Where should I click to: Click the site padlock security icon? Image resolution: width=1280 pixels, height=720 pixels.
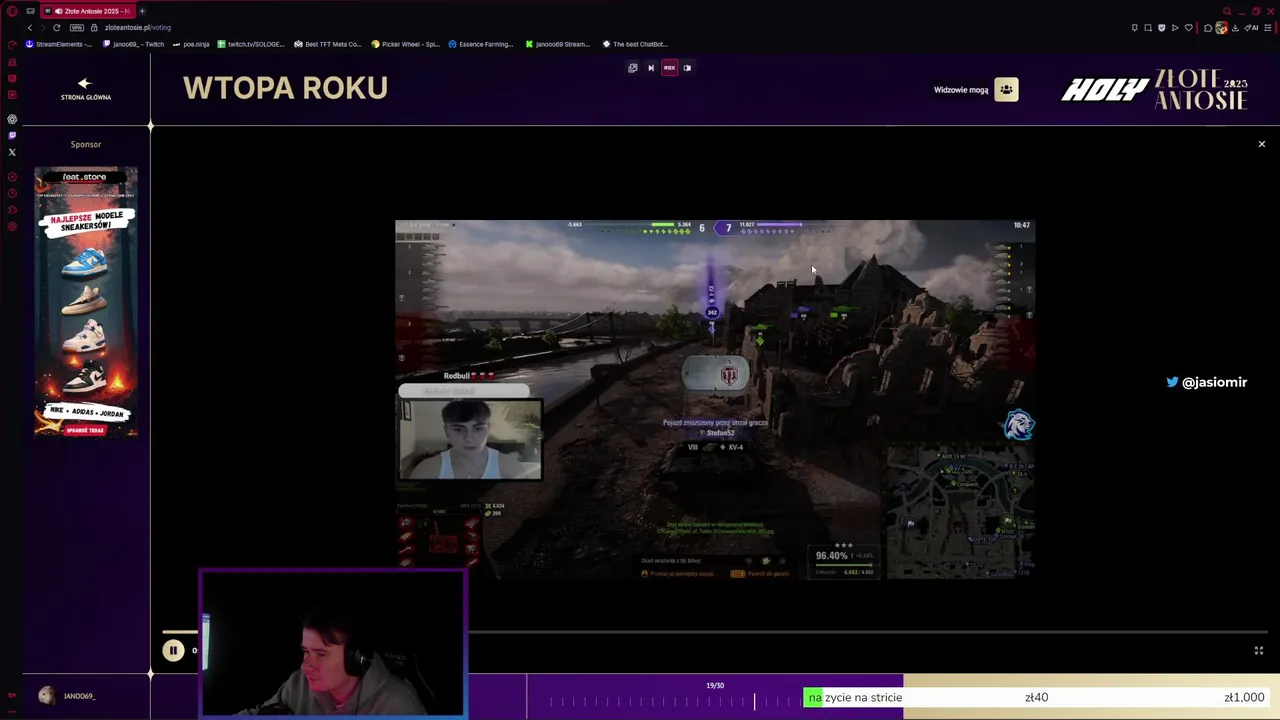[96, 27]
